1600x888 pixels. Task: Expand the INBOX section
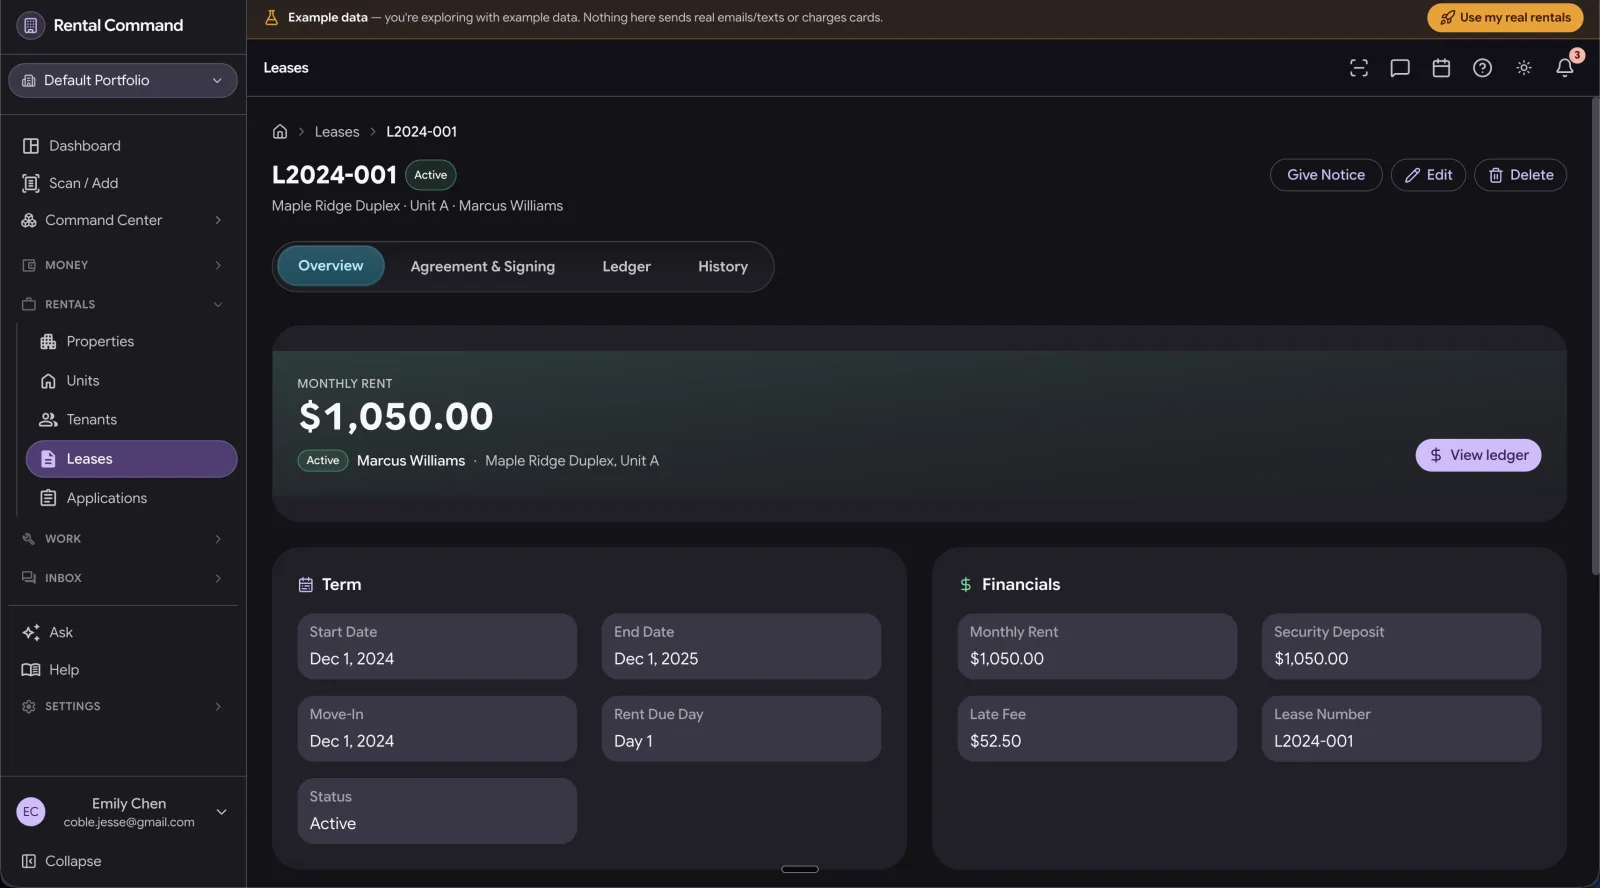pyautogui.click(x=122, y=578)
